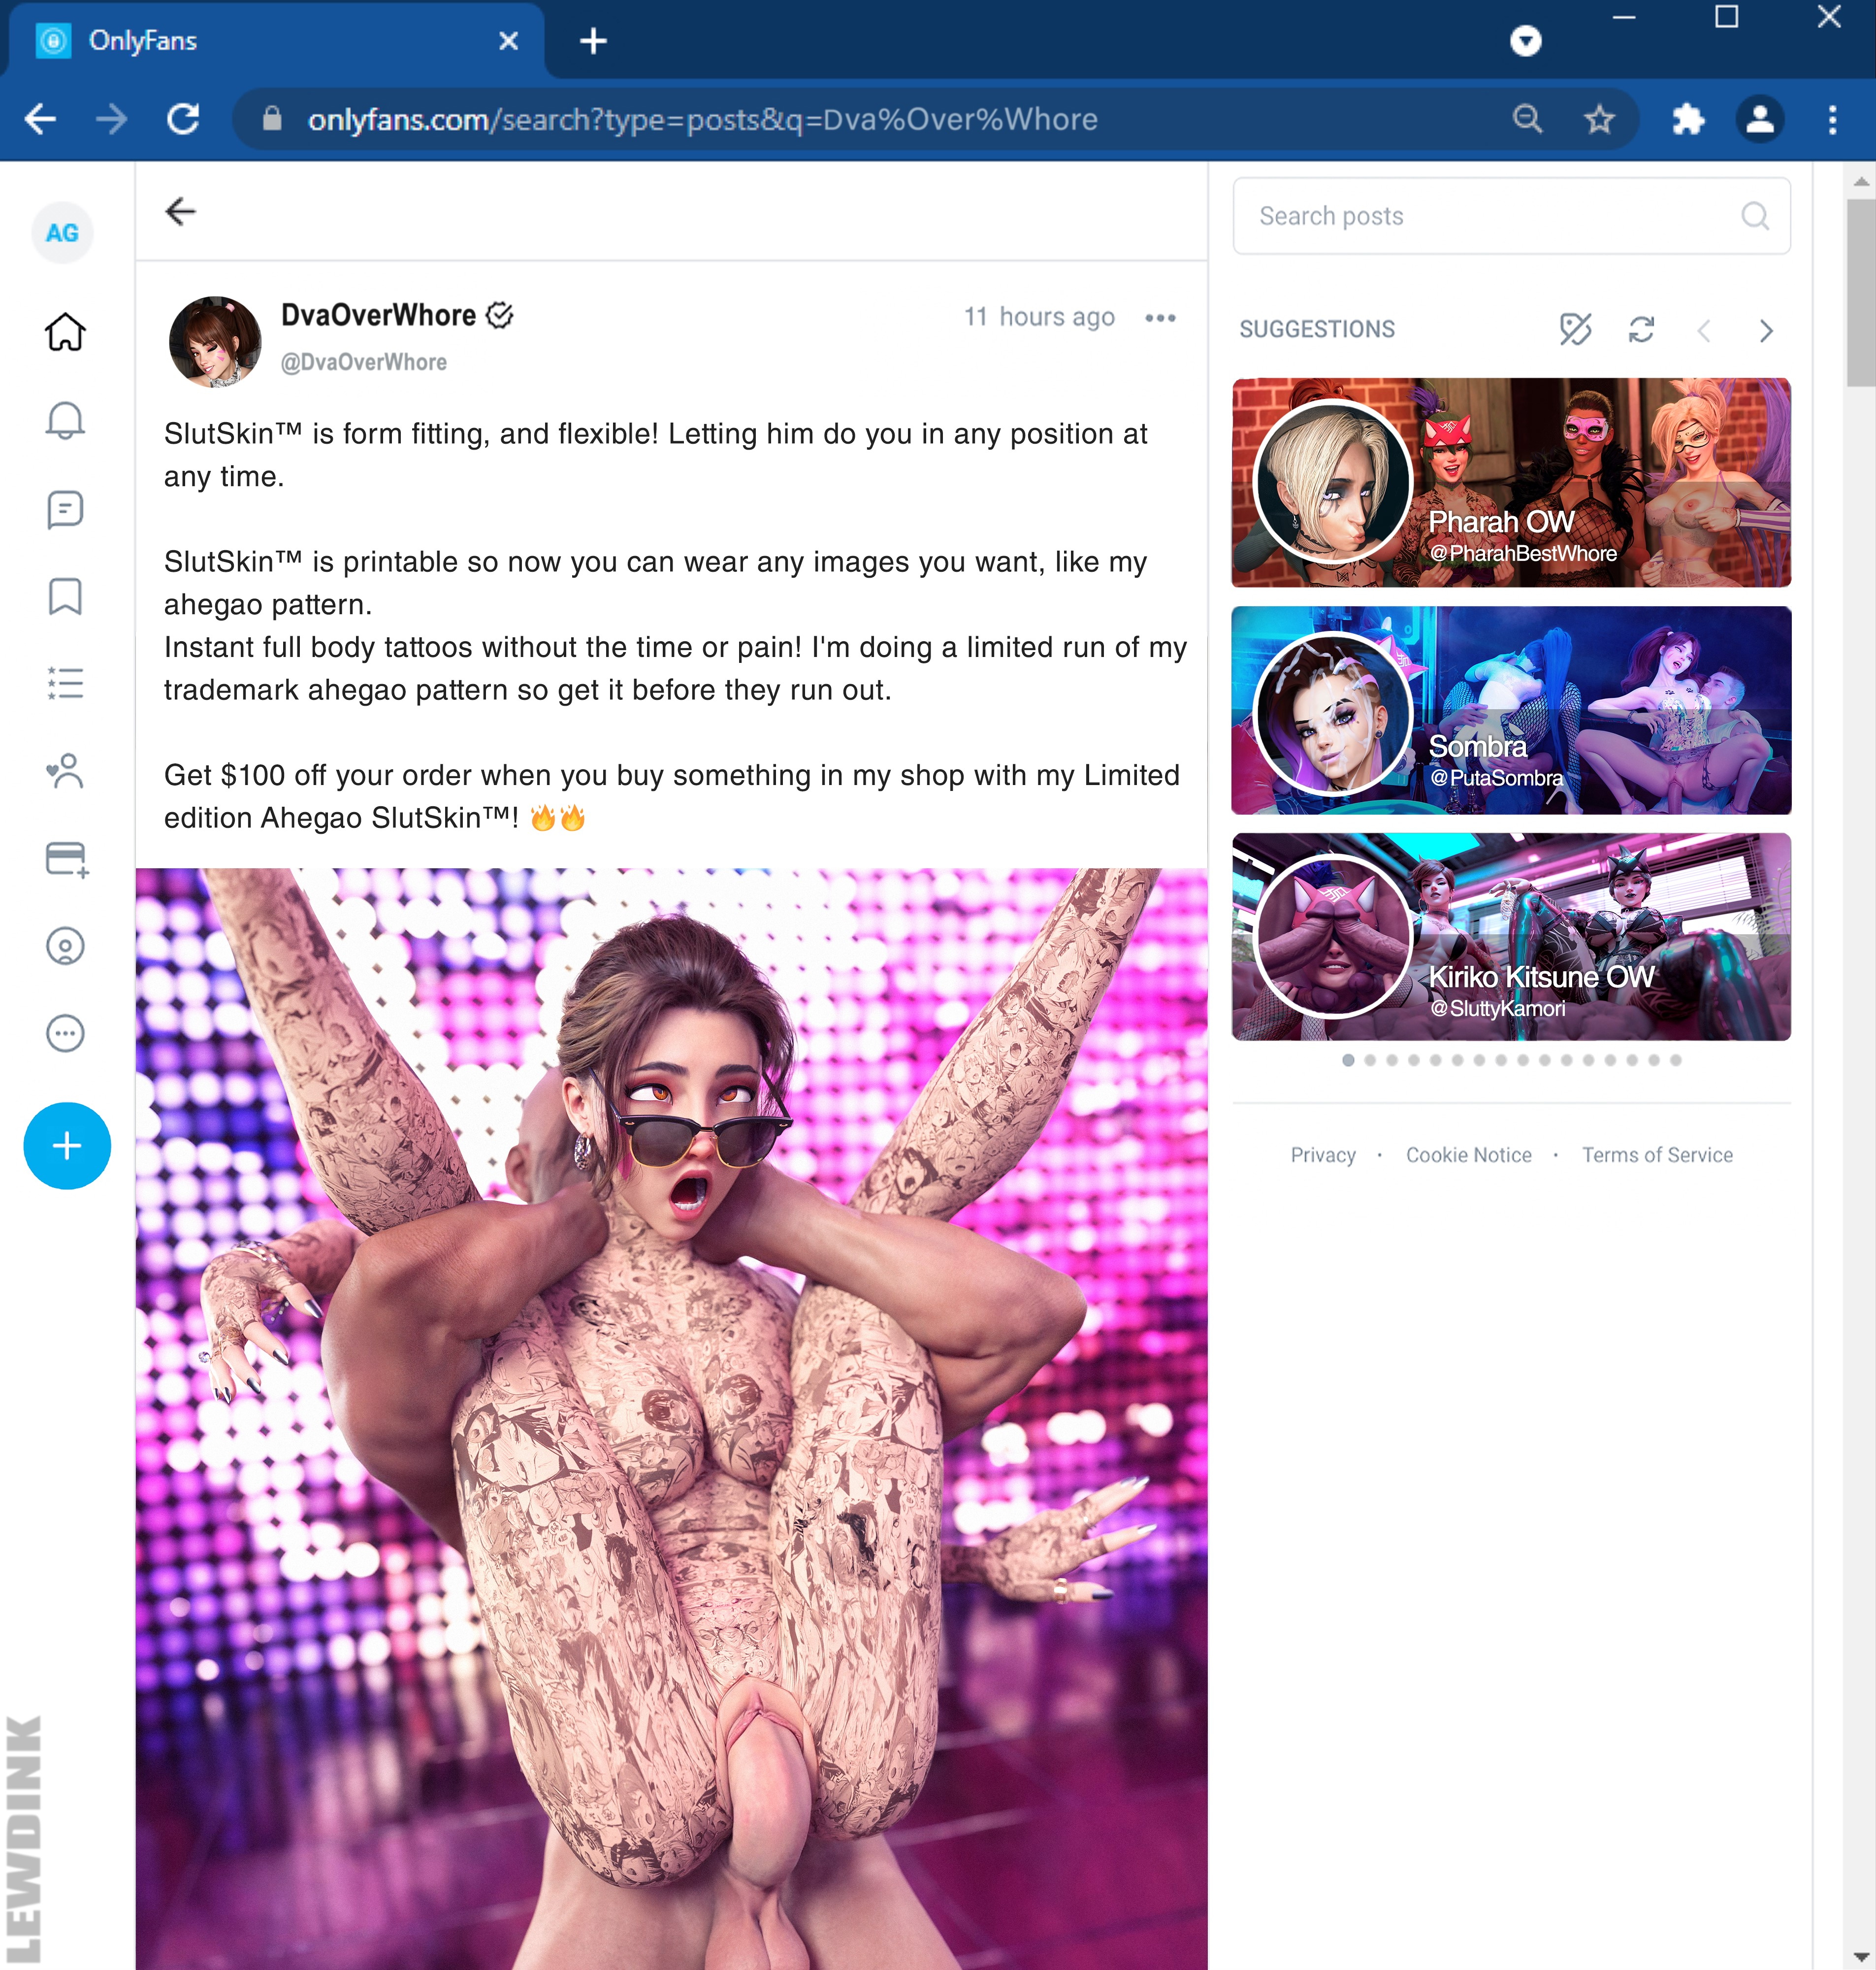Open the More circle-dots sidebar icon
Image resolution: width=1876 pixels, height=1970 pixels.
tap(65, 1033)
